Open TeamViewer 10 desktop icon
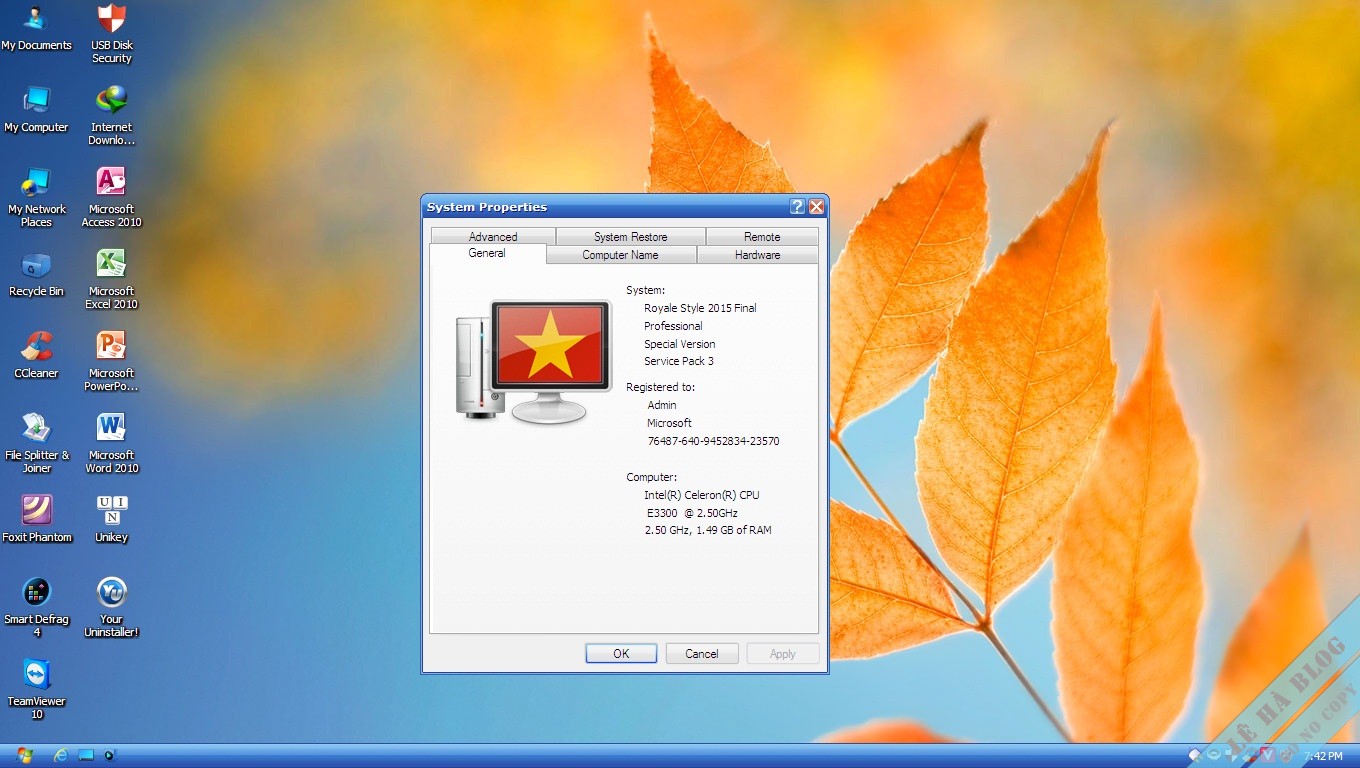1360x768 pixels. (37, 690)
